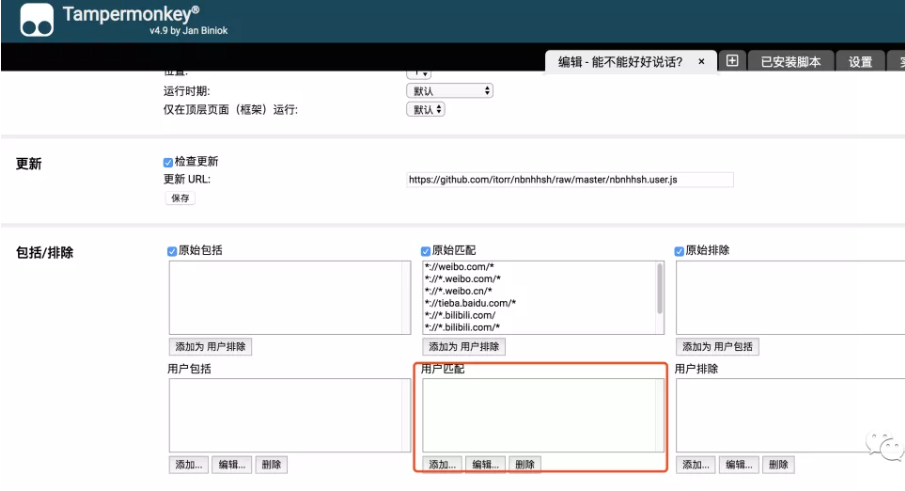This screenshot has width=905, height=491.
Task: Click 添加为 用户排除 under 原始匹配
Action: (463, 346)
